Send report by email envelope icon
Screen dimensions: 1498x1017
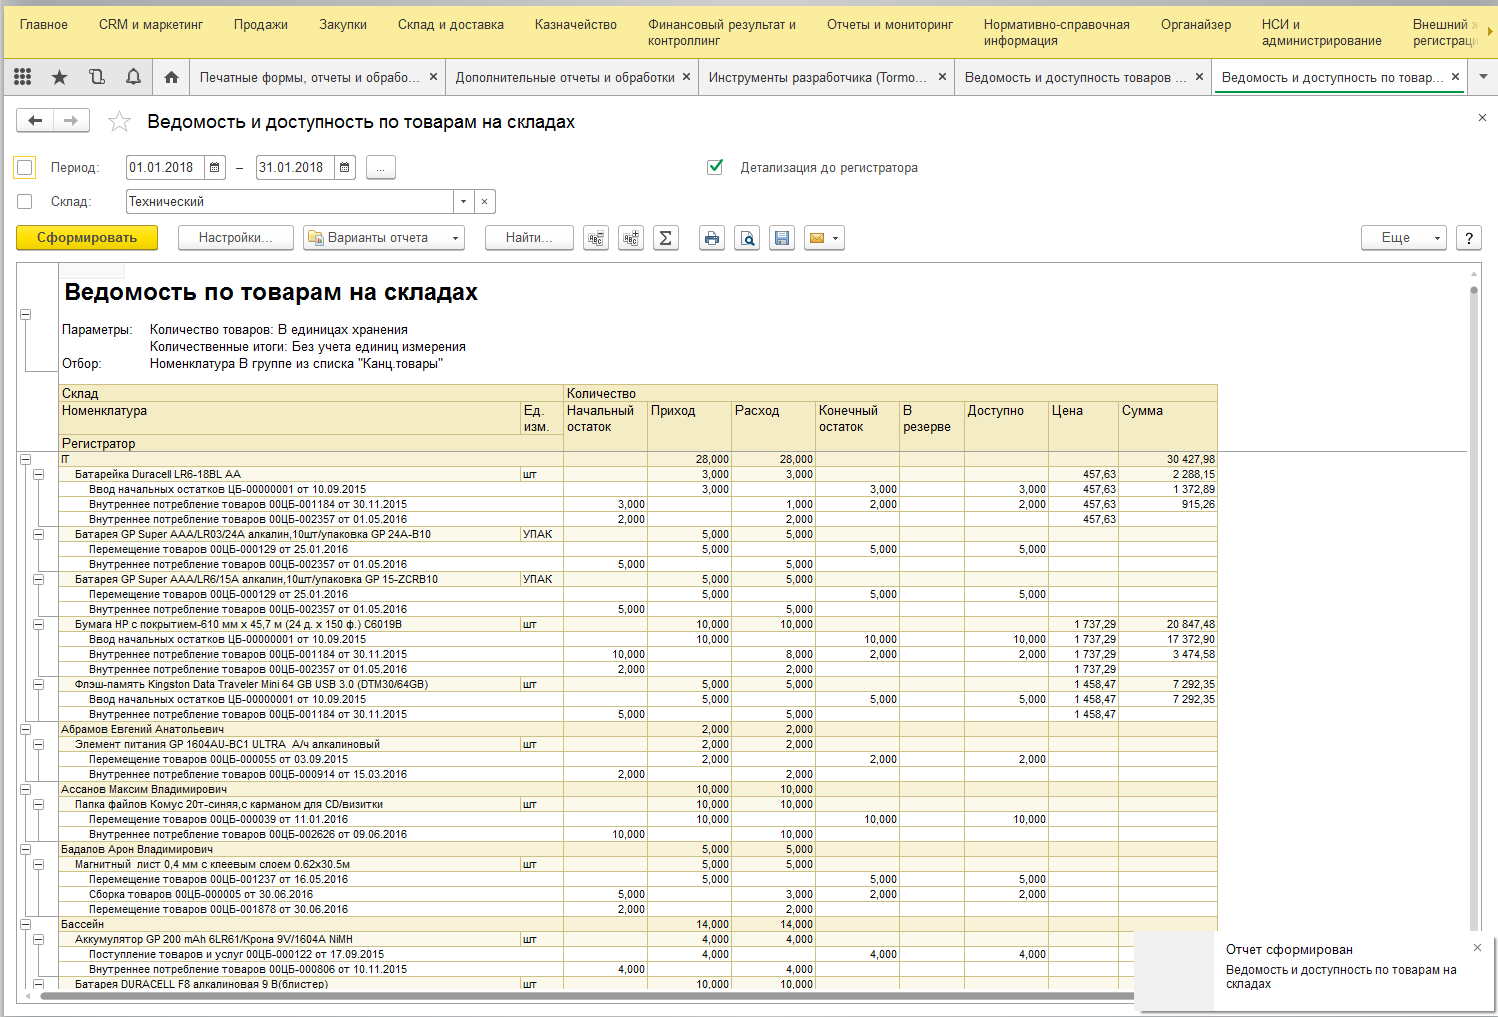pos(817,238)
